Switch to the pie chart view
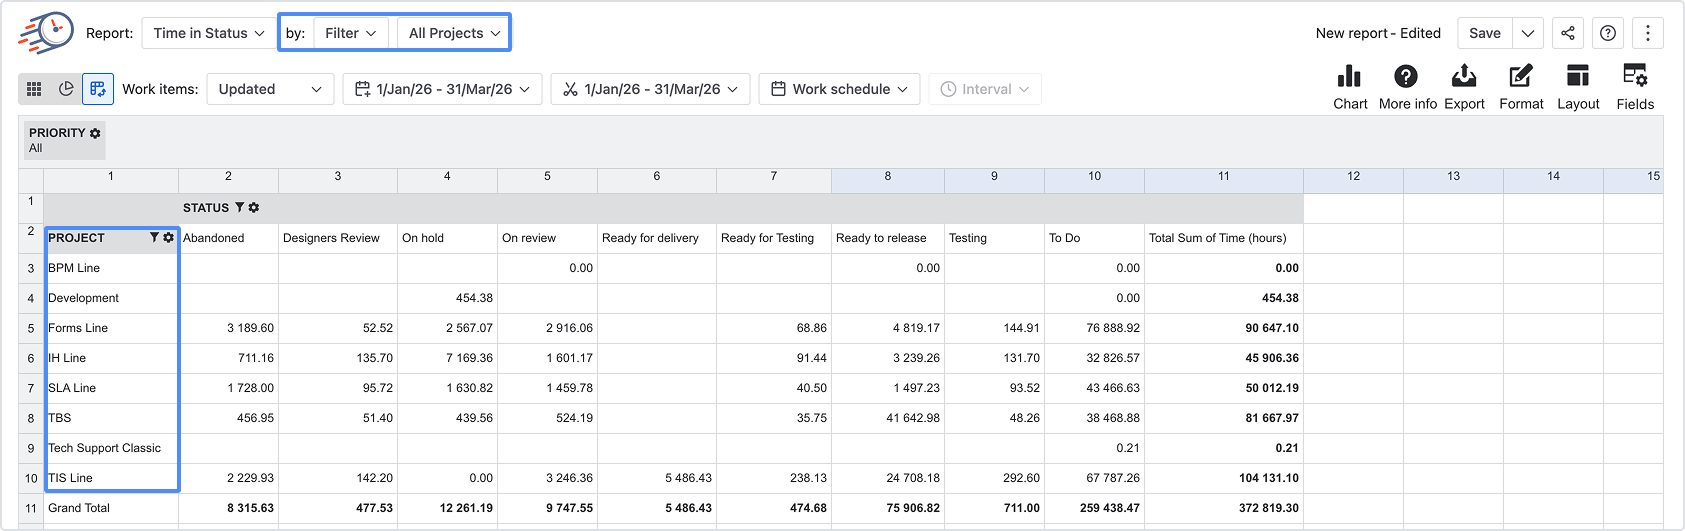Viewport: 1685px width, 531px height. point(66,89)
